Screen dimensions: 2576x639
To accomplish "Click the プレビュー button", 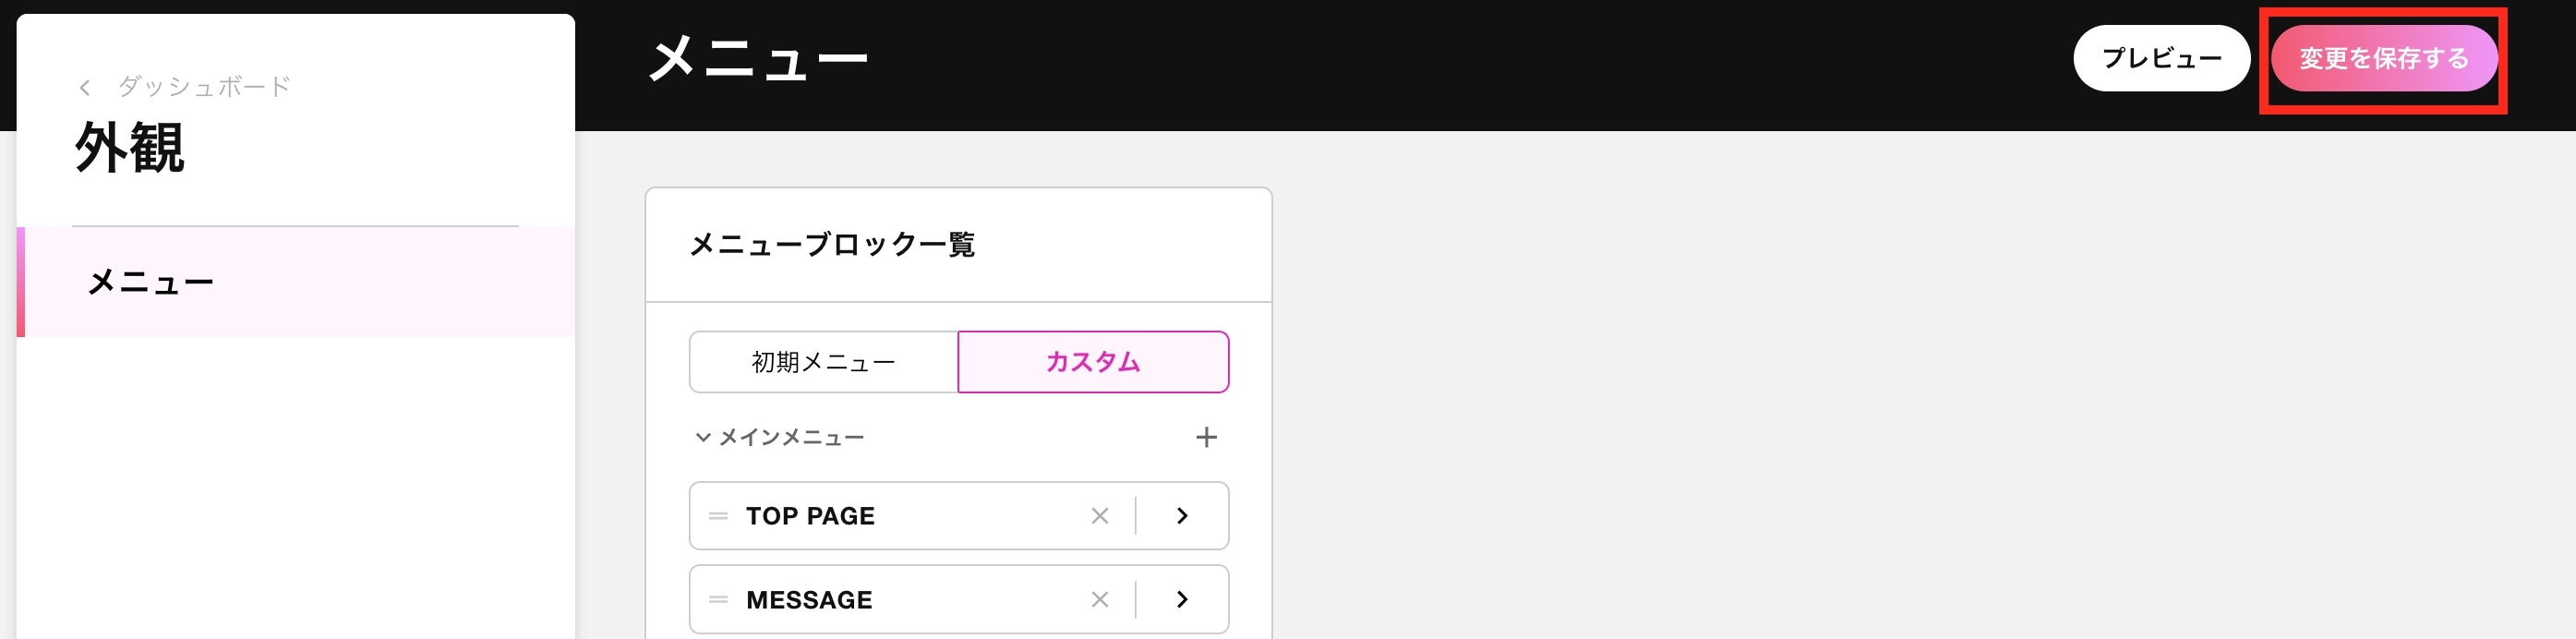I will 2161,58.
